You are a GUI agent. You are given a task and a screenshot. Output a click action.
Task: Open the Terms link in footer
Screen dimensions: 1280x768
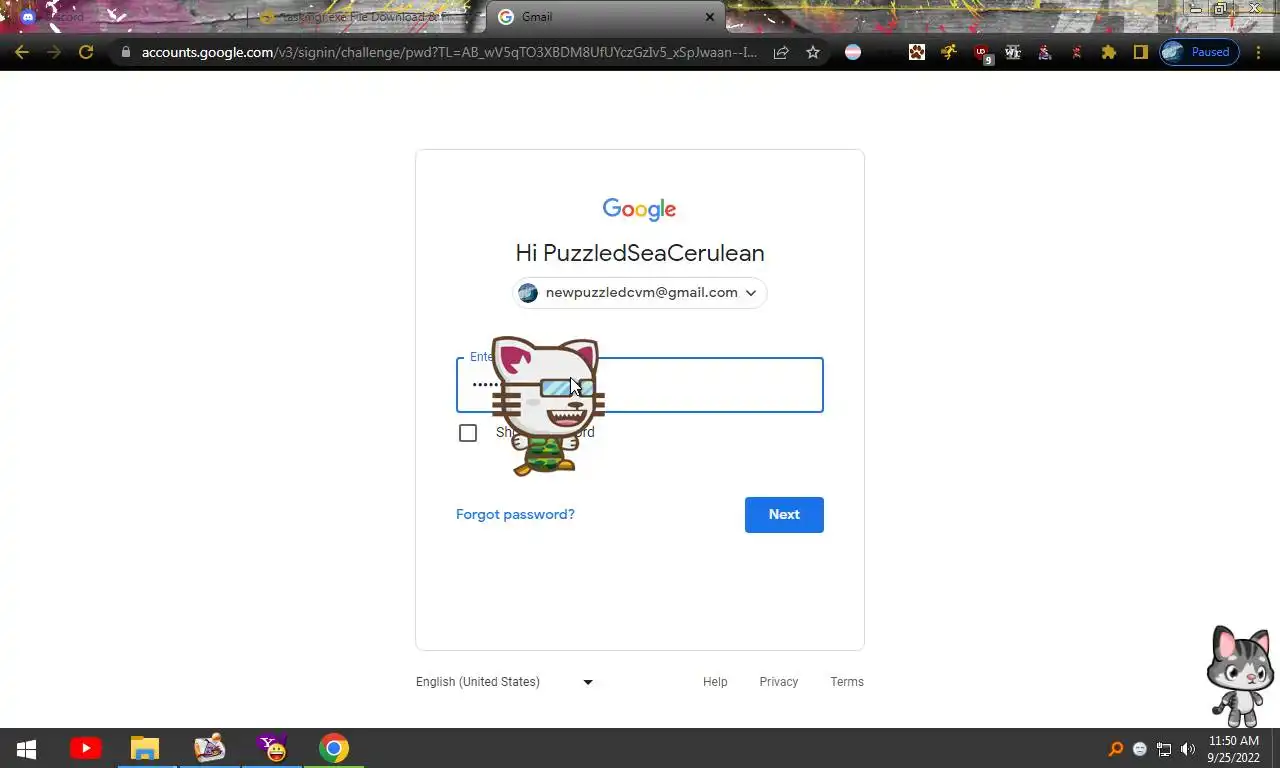click(x=847, y=682)
